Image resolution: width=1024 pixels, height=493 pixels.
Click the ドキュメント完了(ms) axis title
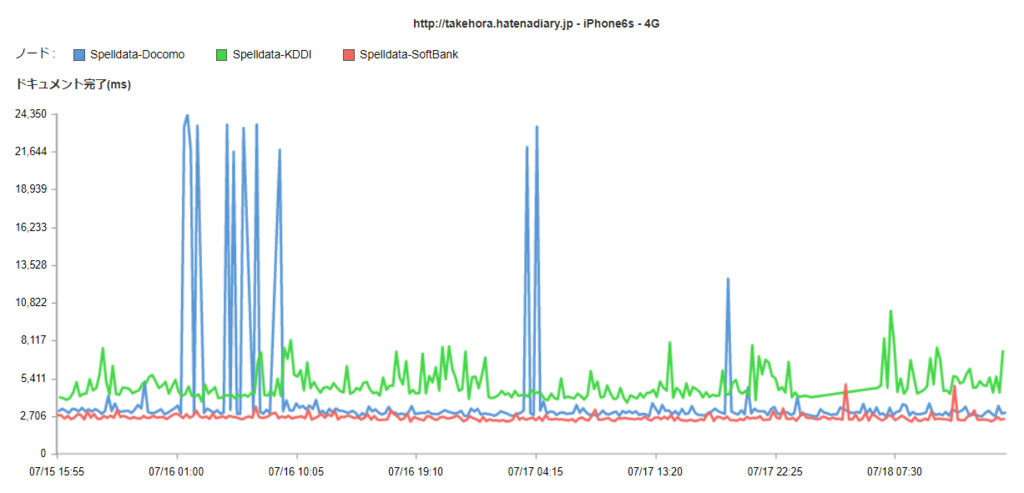73,84
